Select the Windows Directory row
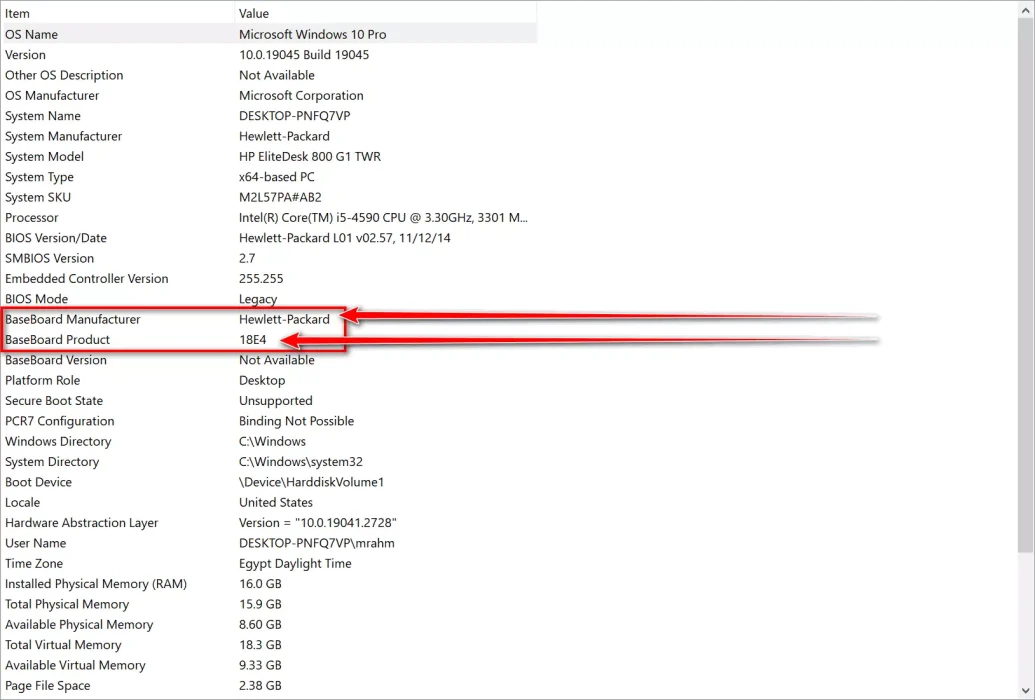The height and width of the screenshot is (700, 1035). pos(269,441)
